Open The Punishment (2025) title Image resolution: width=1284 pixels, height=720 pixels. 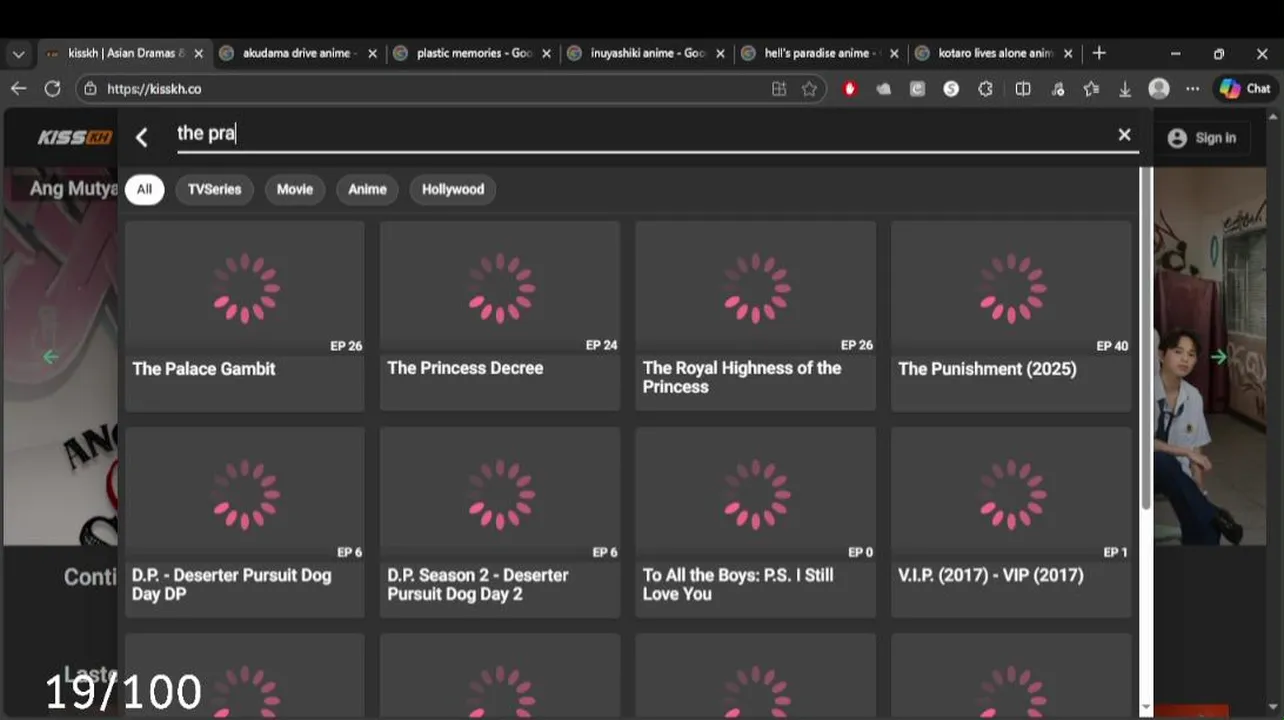[x=987, y=369]
